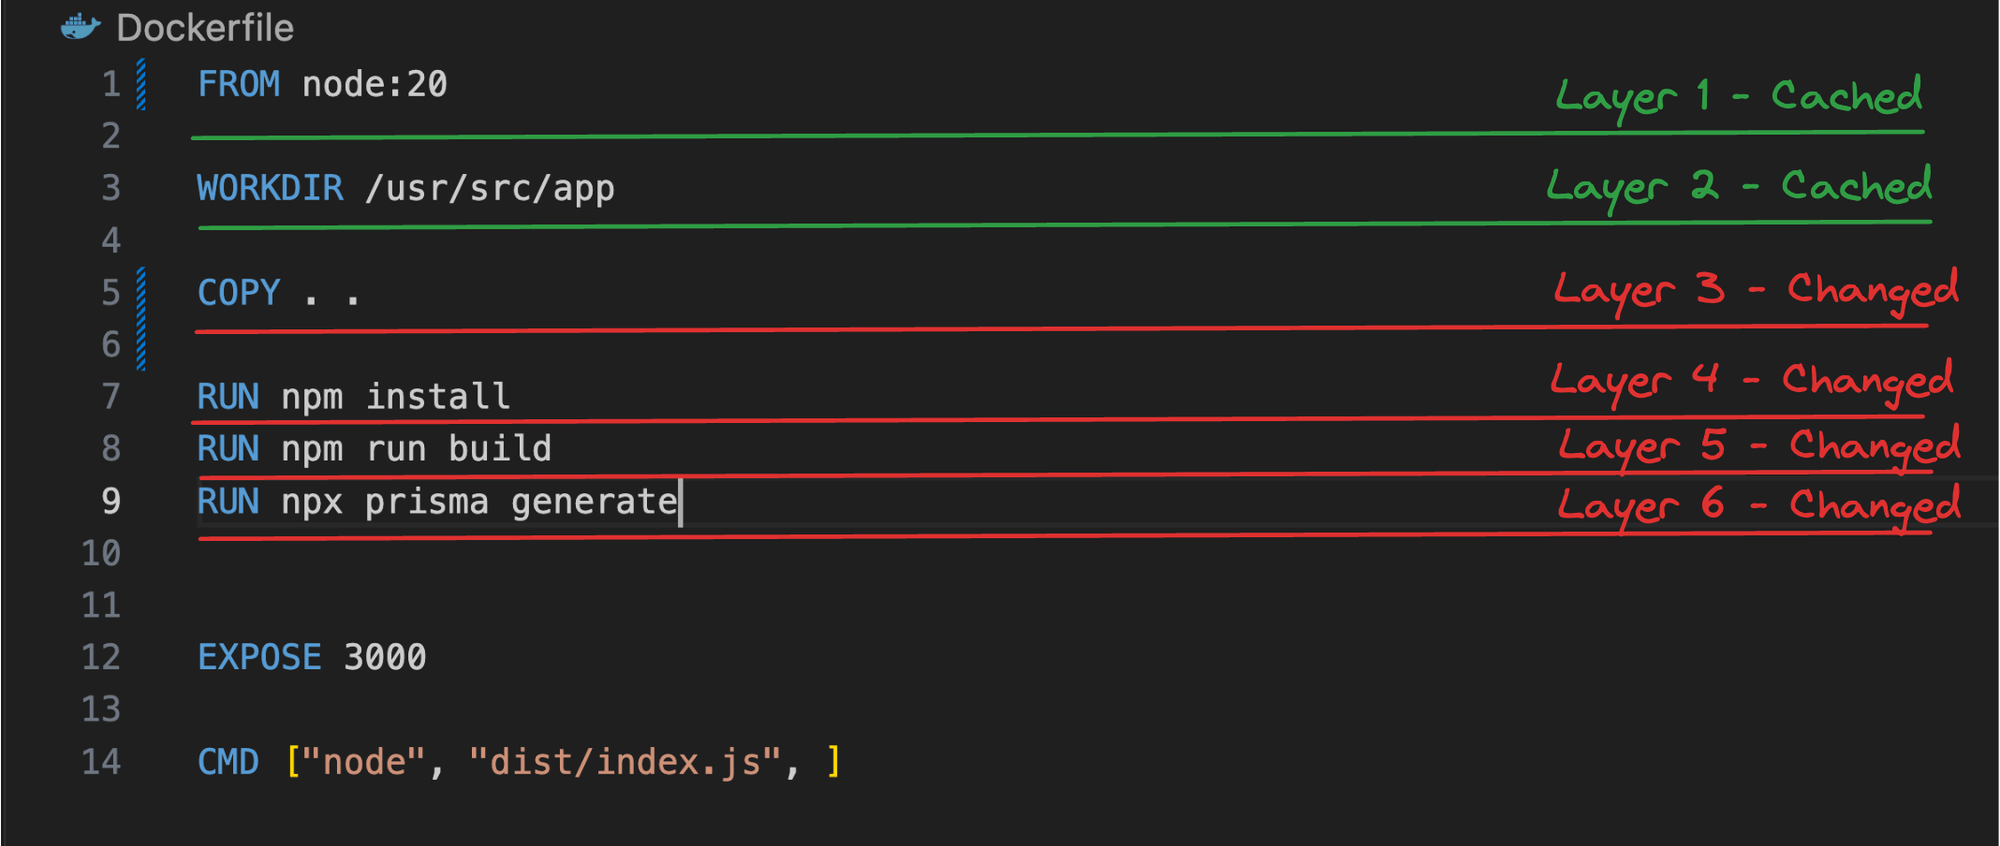This screenshot has height=846, width=2000.
Task: Click 'npx prisma generate' on line 9
Action: (x=480, y=501)
